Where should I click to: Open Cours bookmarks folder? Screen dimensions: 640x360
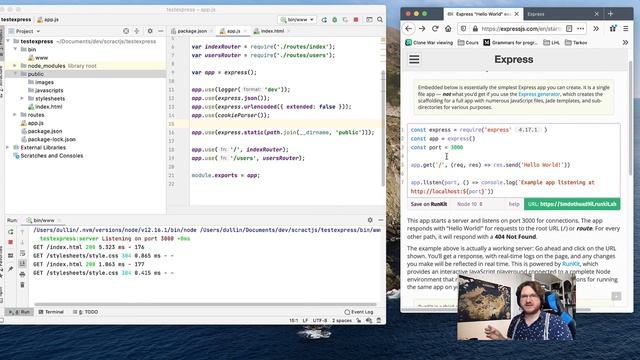point(468,42)
